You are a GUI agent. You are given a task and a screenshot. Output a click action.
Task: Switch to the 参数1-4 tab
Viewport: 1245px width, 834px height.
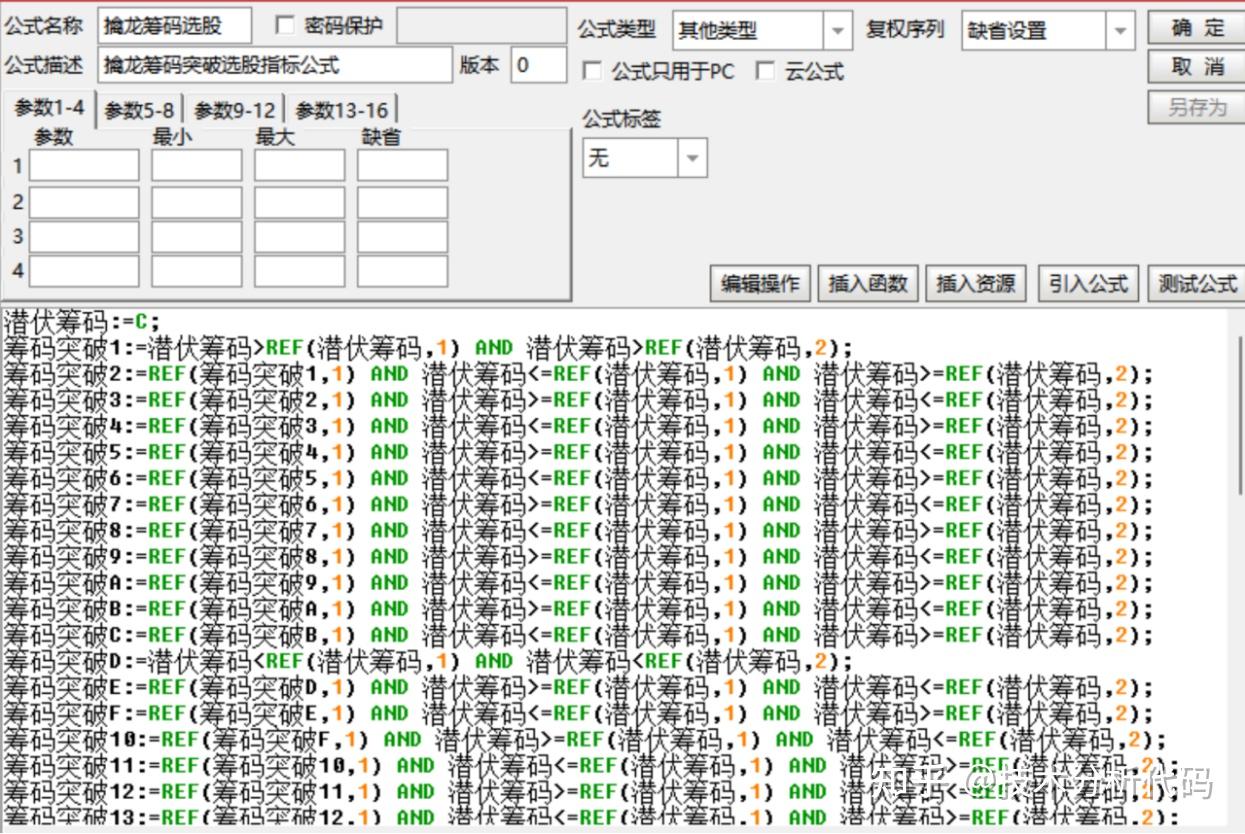(49, 108)
